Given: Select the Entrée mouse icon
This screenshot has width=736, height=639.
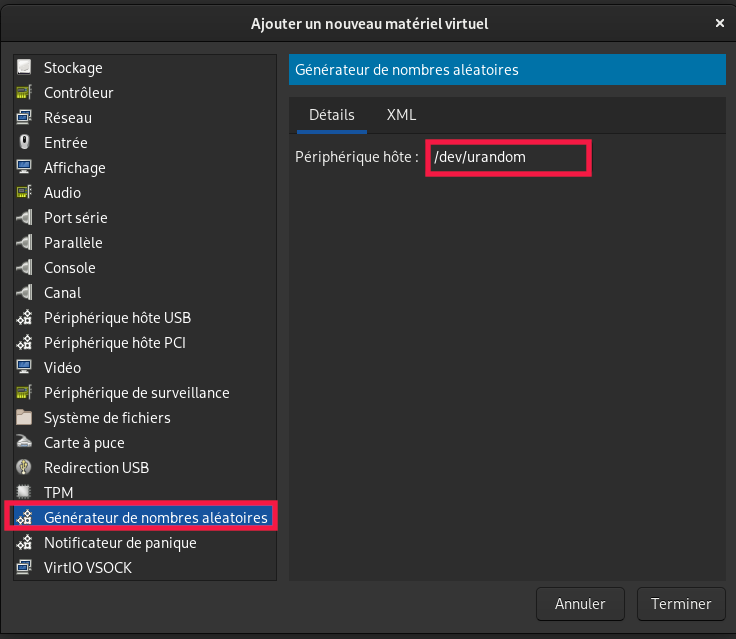Looking at the screenshot, I should pyautogui.click(x=25, y=143).
